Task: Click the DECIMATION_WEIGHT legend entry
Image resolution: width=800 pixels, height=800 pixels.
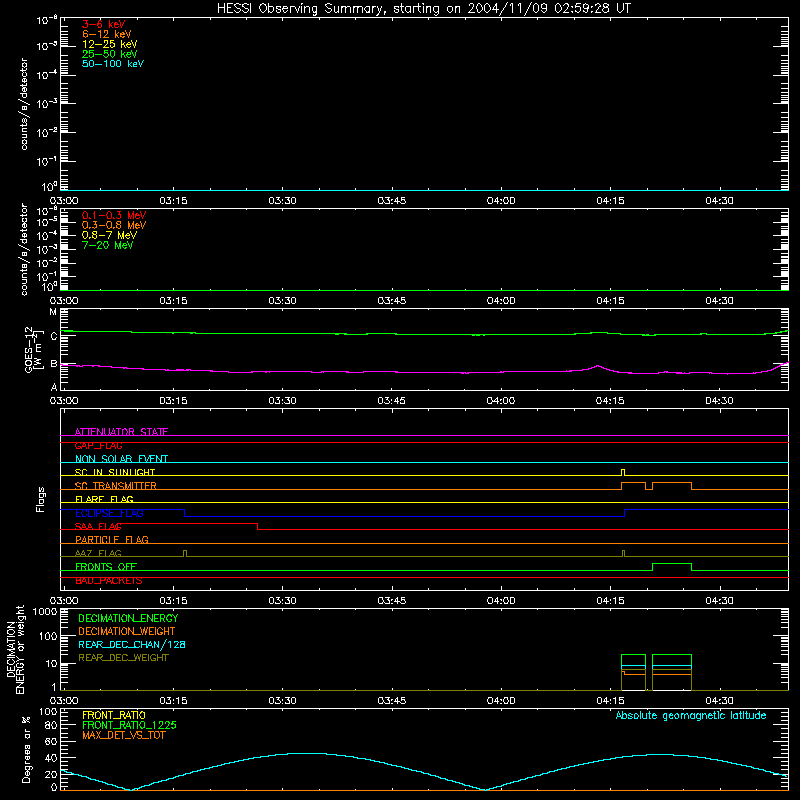Action: [x=127, y=631]
